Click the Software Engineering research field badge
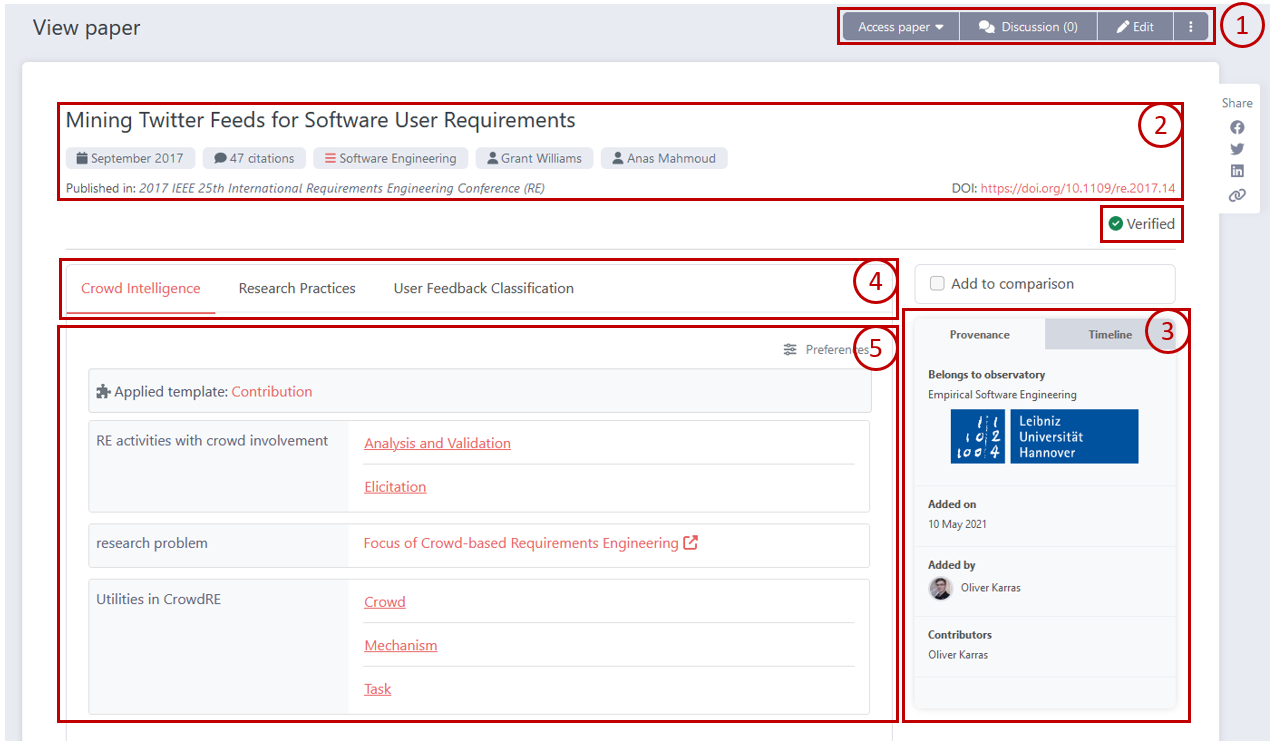 pos(390,158)
